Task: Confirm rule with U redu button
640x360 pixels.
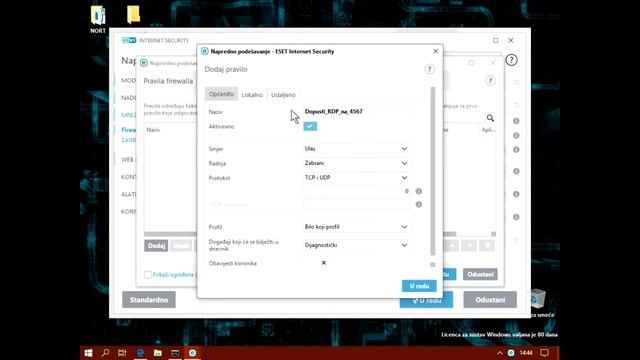Action: [419, 286]
